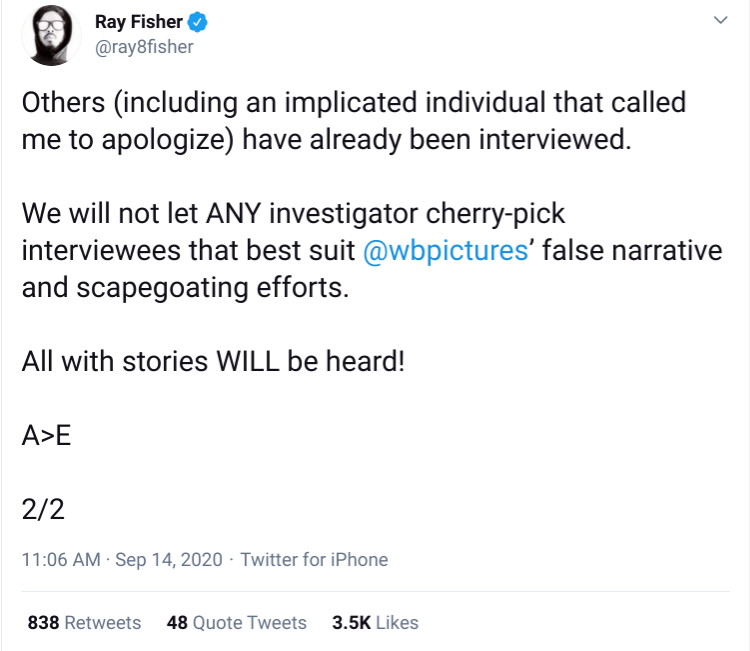
Task: Click the Ray Fisher display name
Action: point(139,23)
